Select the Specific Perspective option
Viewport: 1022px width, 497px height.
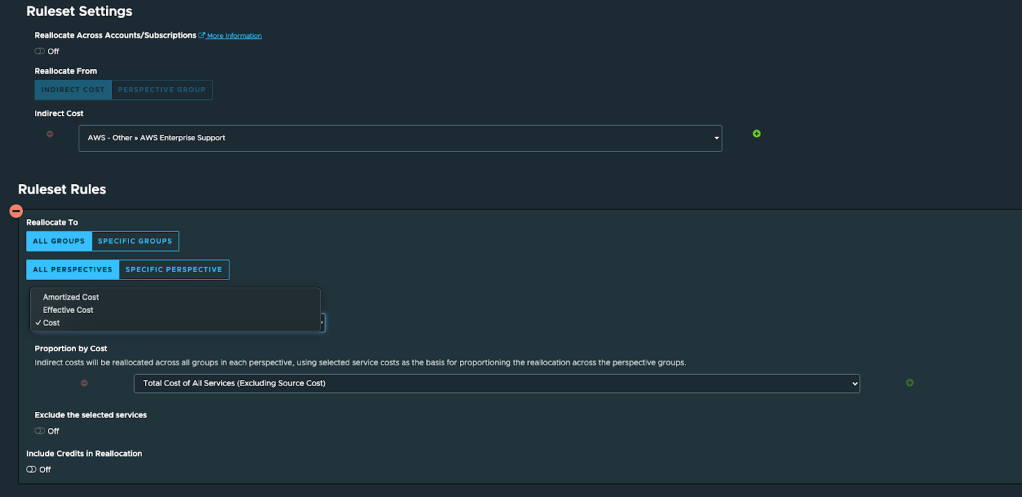[x=174, y=270]
